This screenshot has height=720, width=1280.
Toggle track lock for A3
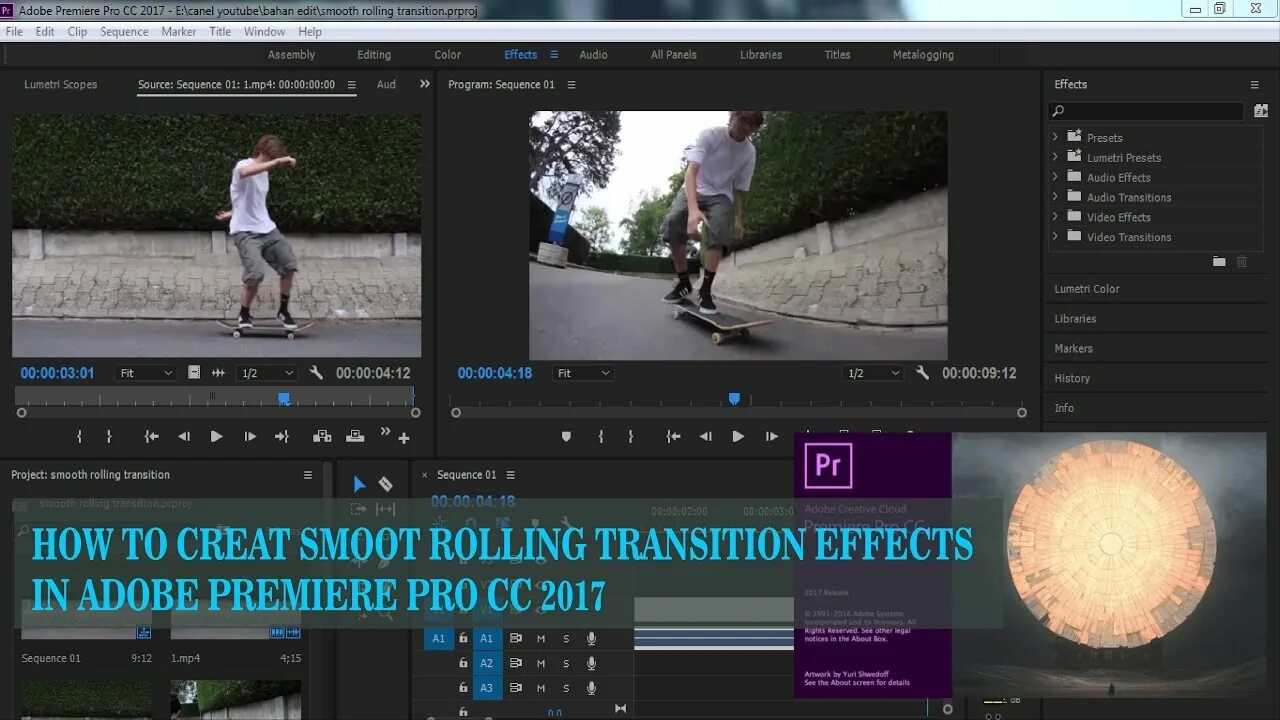click(463, 688)
